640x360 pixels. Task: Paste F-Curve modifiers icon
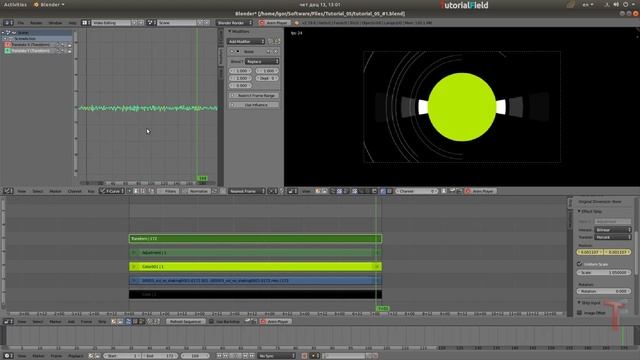(277, 42)
